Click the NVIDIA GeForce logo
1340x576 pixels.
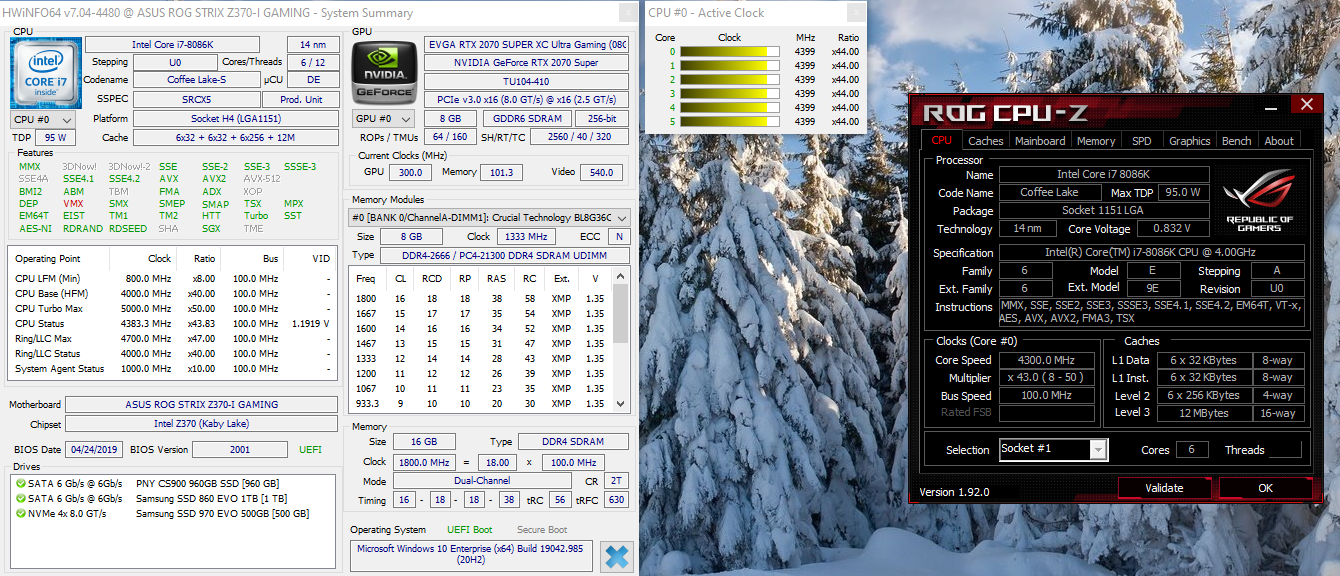[x=384, y=71]
